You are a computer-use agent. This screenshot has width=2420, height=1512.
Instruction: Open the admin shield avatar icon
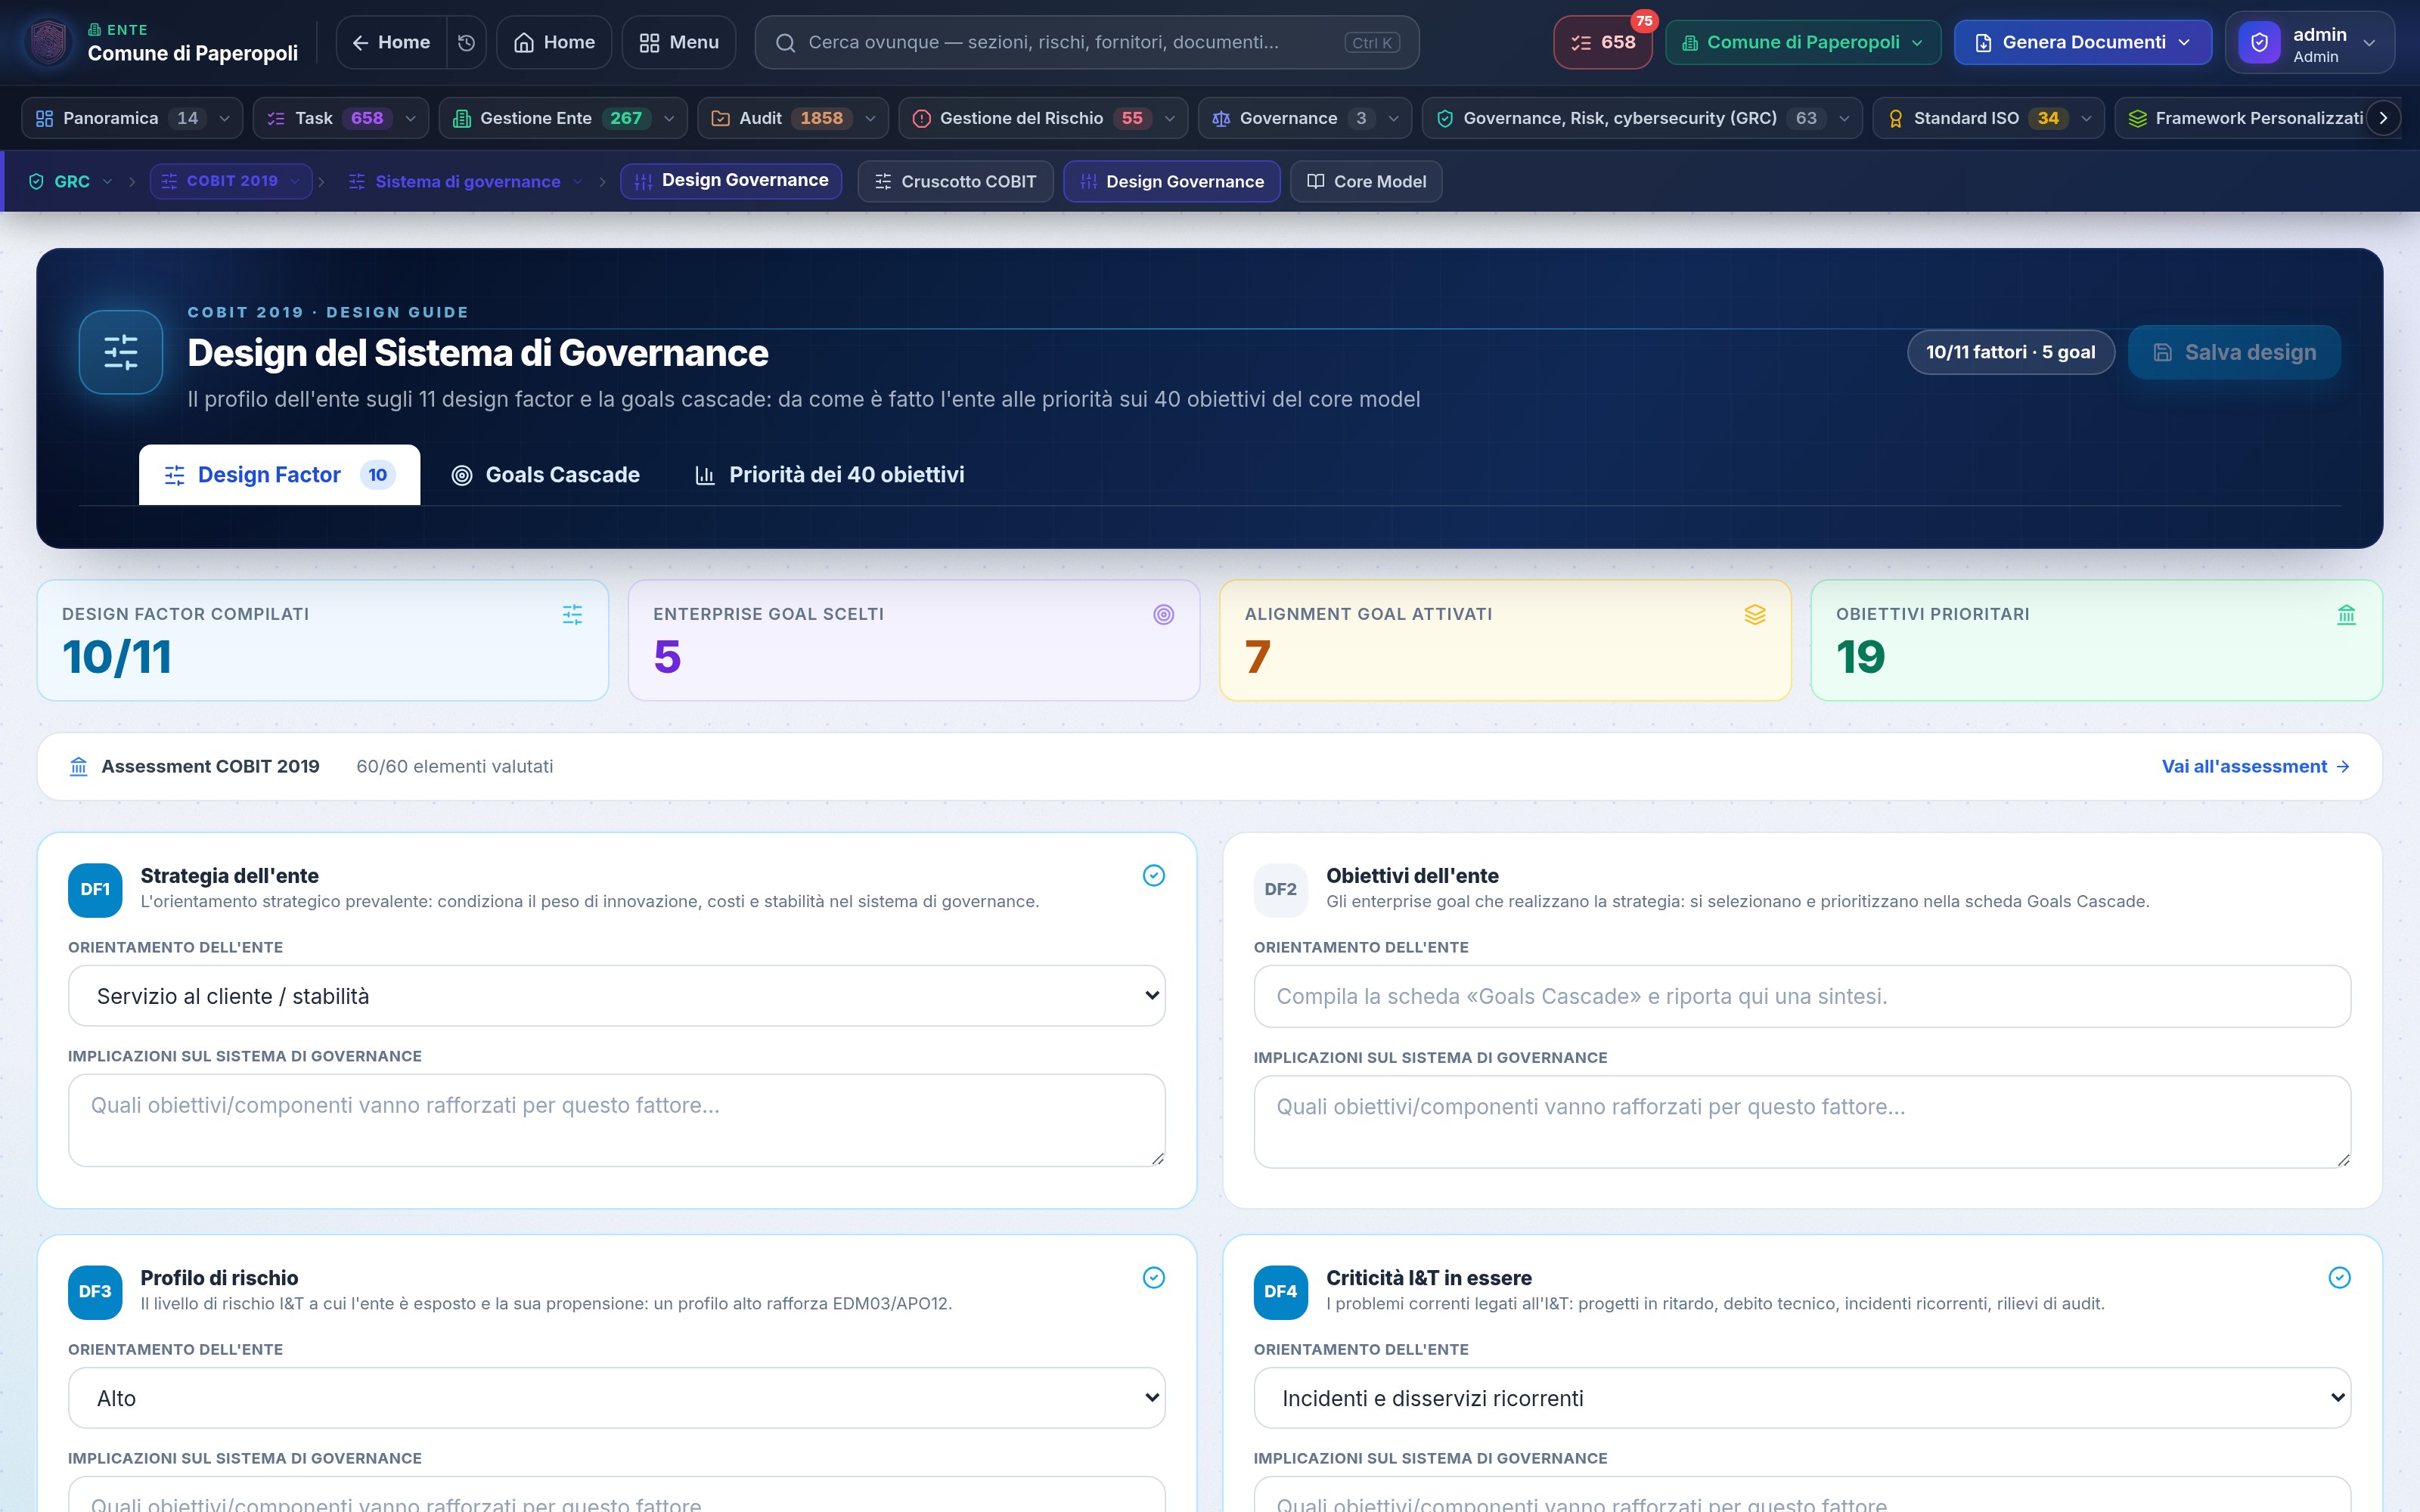[x=2259, y=43]
